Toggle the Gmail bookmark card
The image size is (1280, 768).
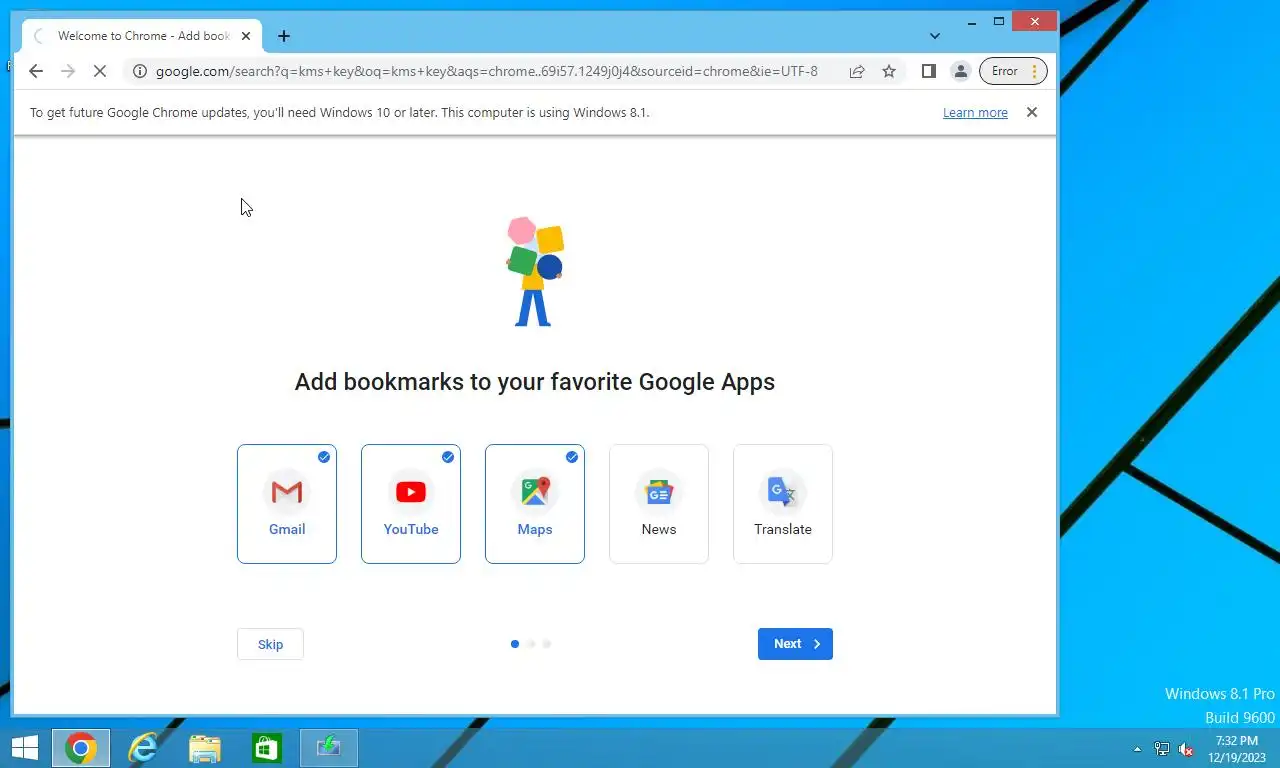point(287,504)
